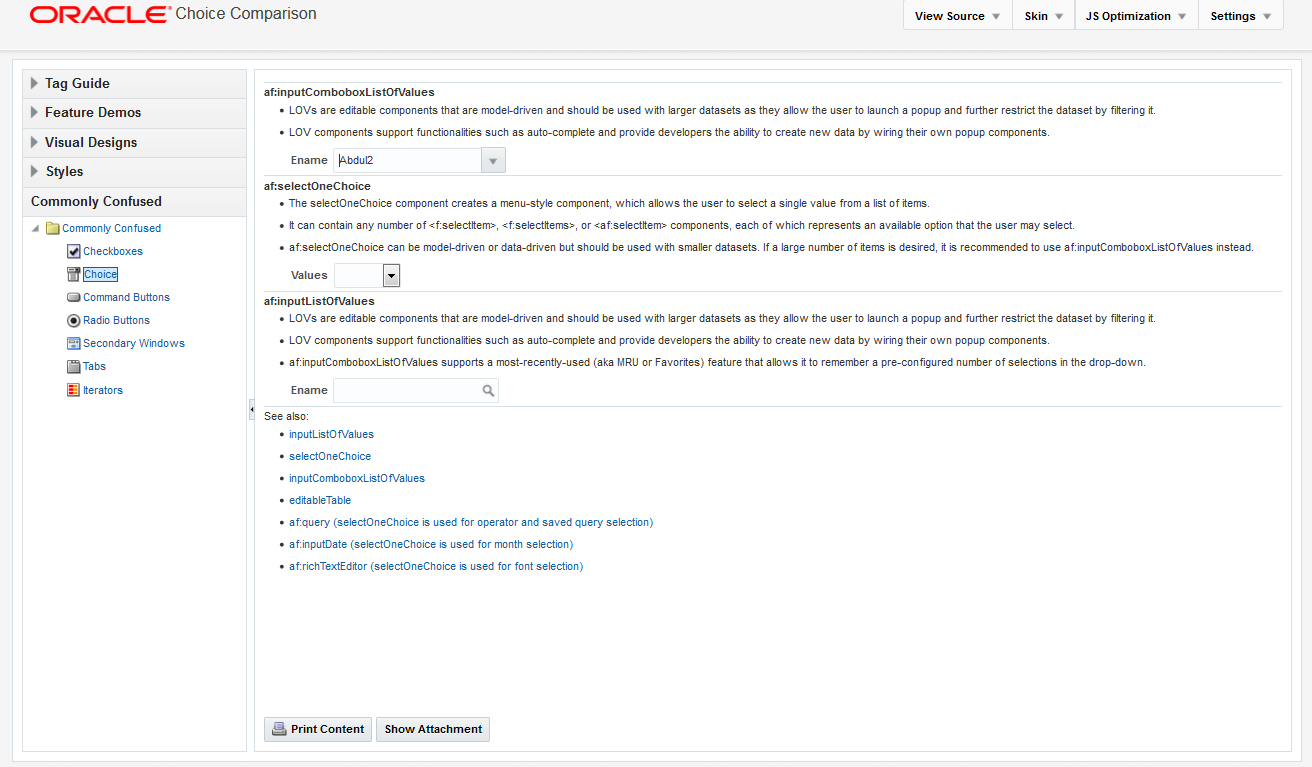Select Checkboxes in the tree
This screenshot has height=767, width=1312.
[113, 252]
